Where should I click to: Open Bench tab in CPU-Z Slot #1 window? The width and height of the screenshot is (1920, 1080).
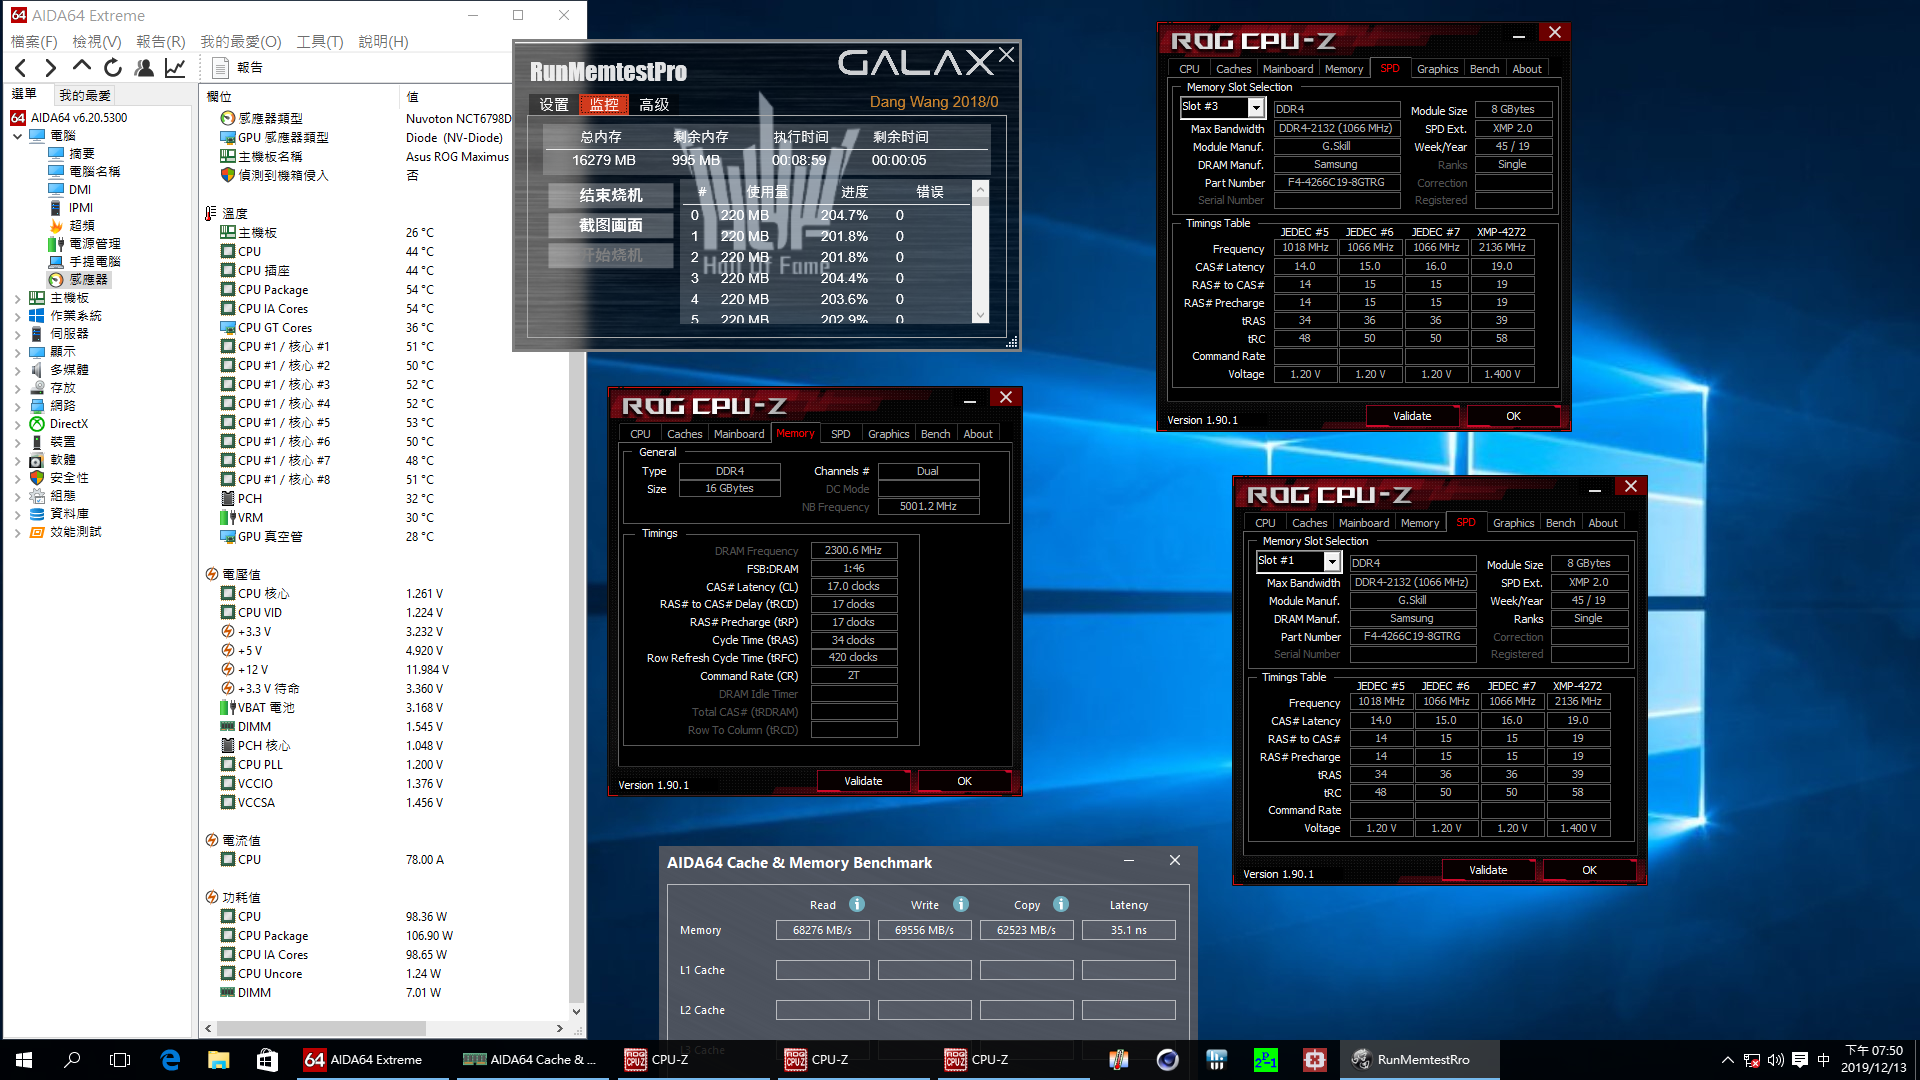pos(1560,523)
